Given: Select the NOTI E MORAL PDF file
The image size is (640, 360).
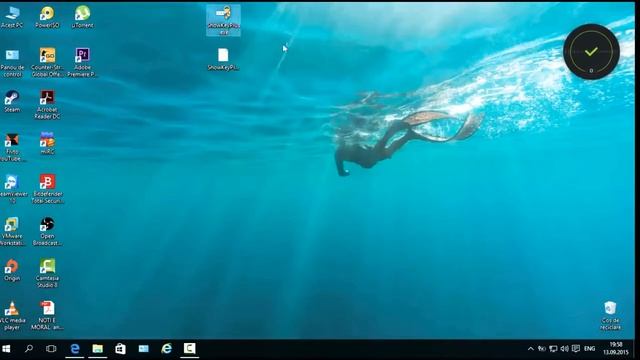Looking at the screenshot, I should point(47,316).
